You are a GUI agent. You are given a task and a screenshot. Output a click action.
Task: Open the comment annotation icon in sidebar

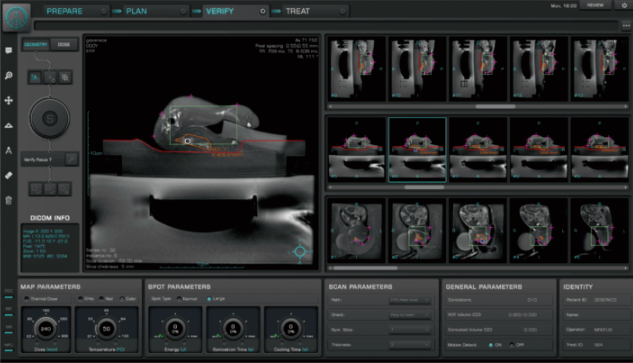8,50
